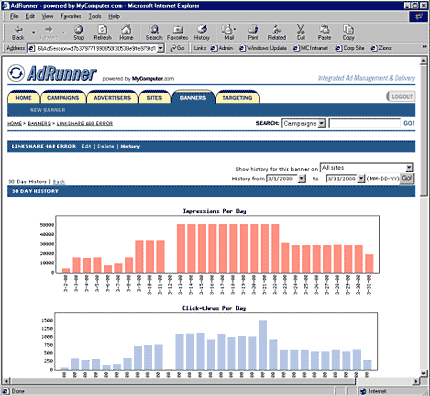Viewport: 430px width, 396px height.
Task: Click the HOME breadcrumb link
Action: 14,123
